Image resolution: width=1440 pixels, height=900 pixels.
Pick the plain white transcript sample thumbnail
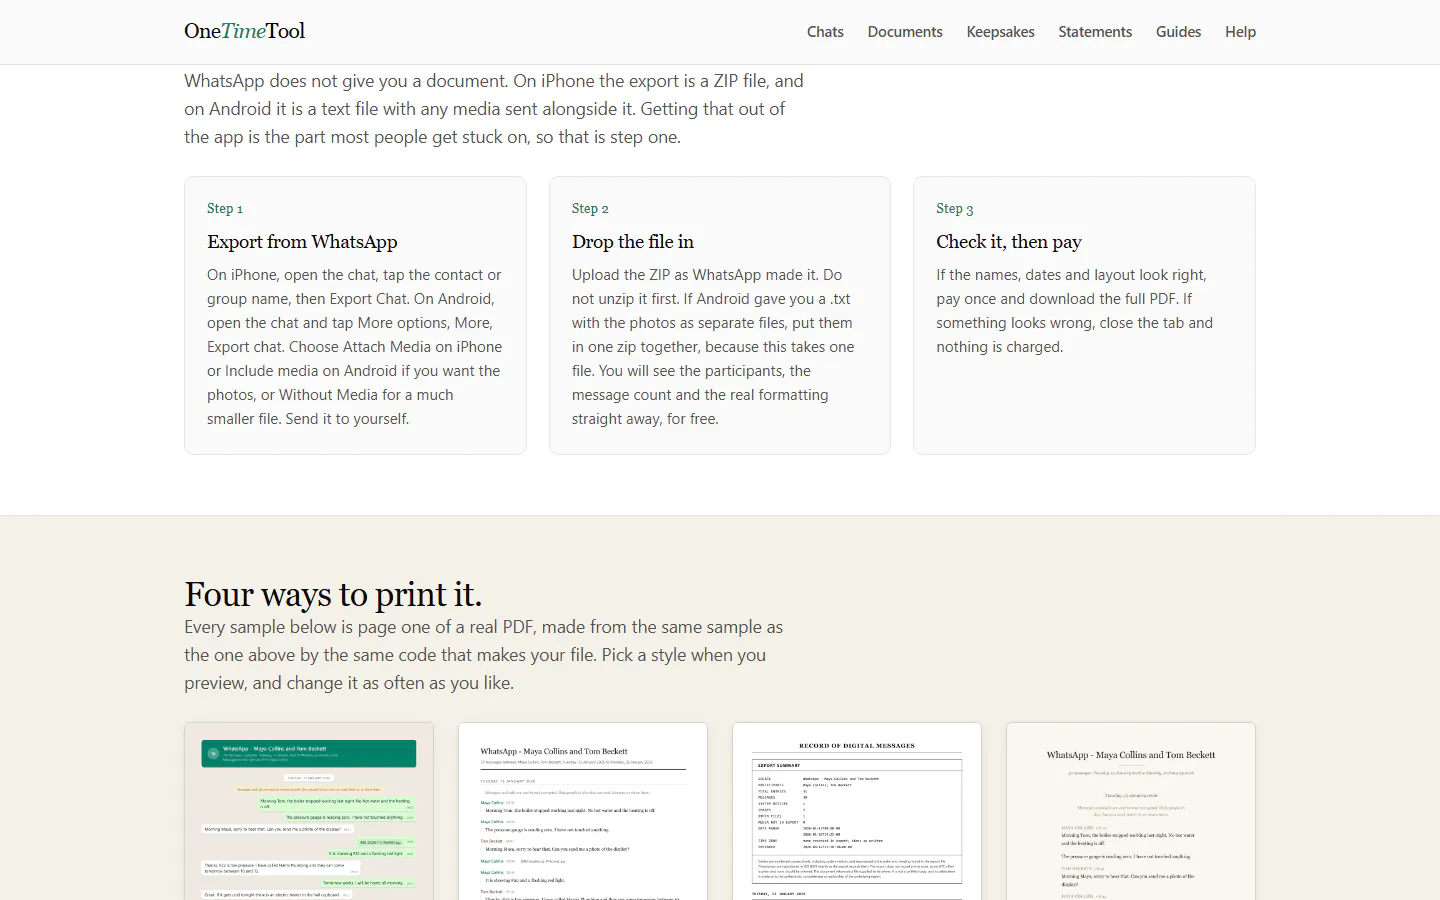[x=583, y=811]
